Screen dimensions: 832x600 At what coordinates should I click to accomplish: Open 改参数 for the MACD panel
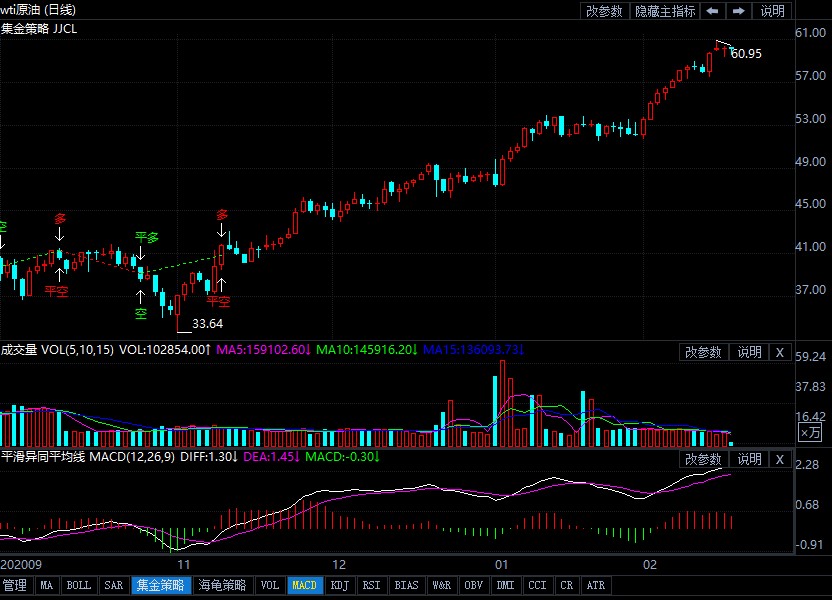(703, 459)
